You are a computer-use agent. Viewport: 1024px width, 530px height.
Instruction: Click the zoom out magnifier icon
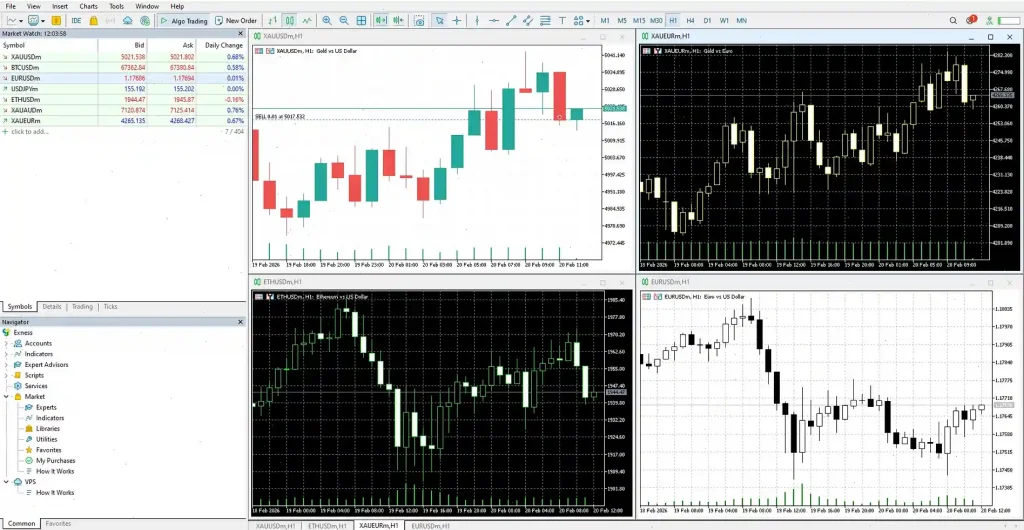click(x=343, y=20)
